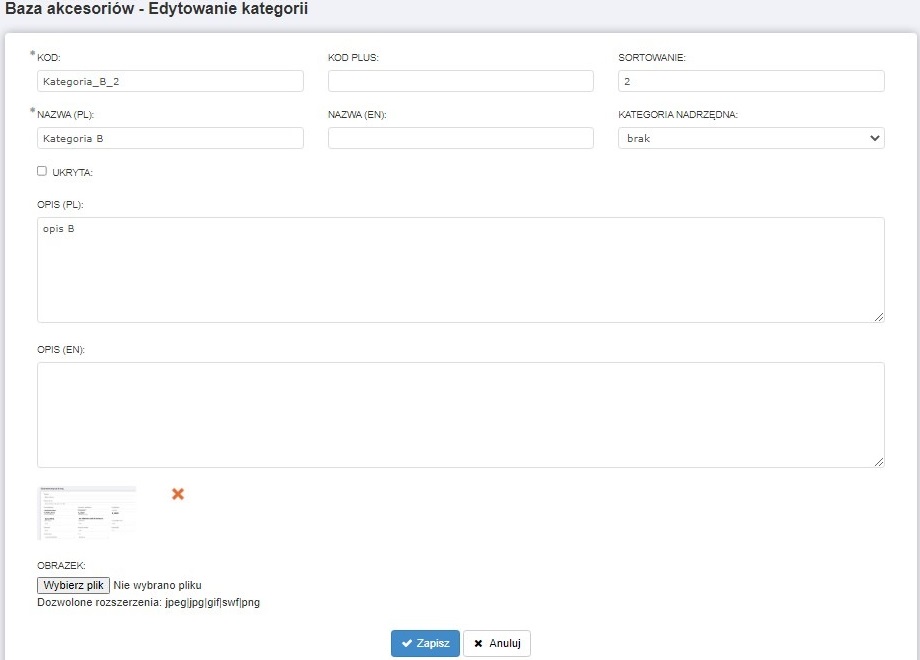Click the UKRYTA label text

point(73,173)
